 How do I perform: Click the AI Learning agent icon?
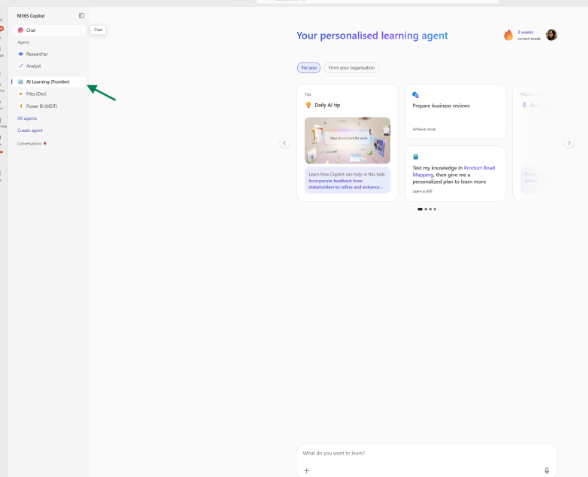pyautogui.click(x=21, y=82)
